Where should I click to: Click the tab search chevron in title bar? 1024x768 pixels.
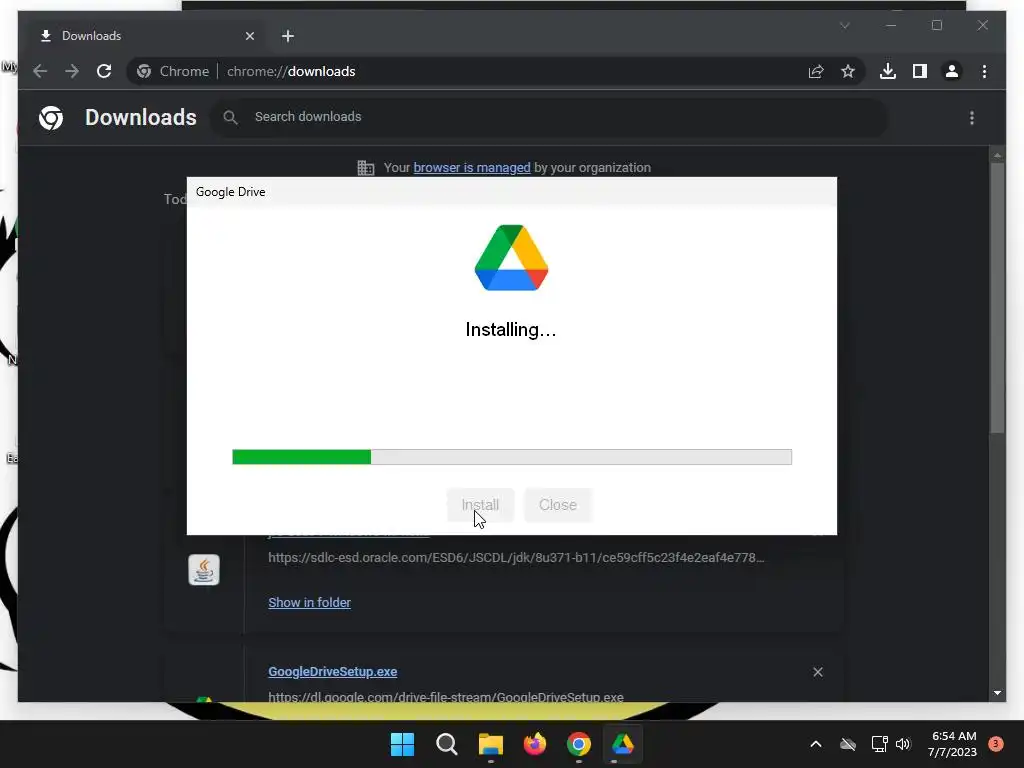(x=844, y=25)
